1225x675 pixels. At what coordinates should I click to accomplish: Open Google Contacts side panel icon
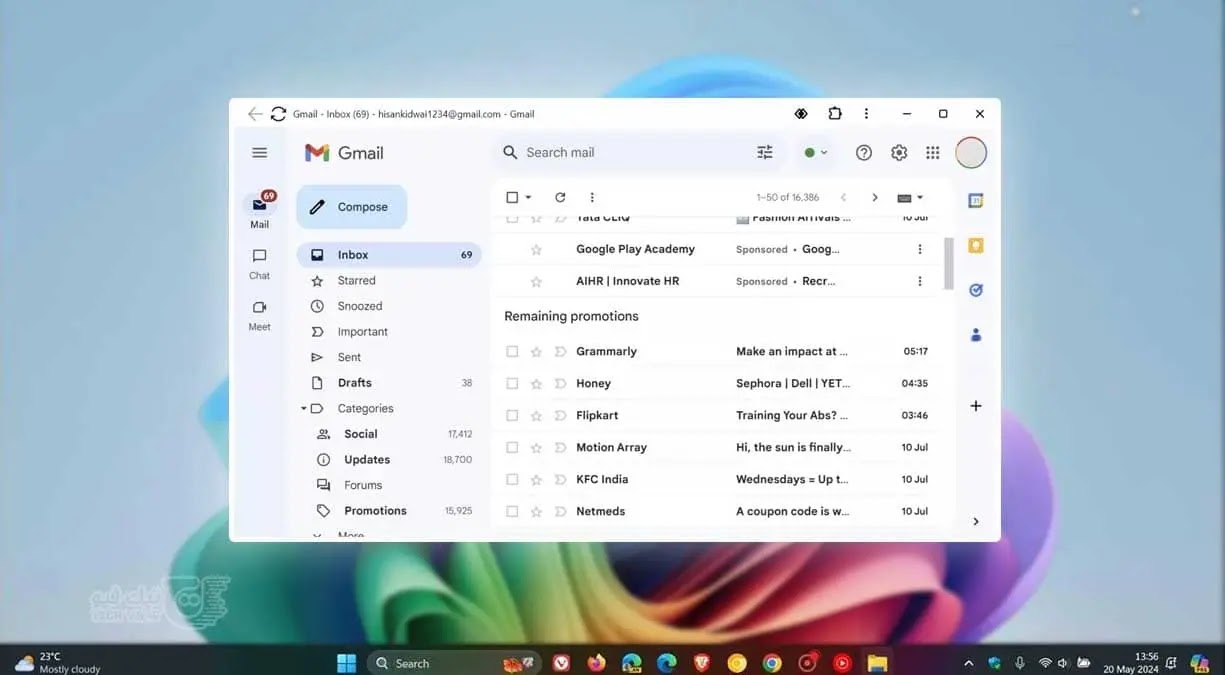coord(976,335)
